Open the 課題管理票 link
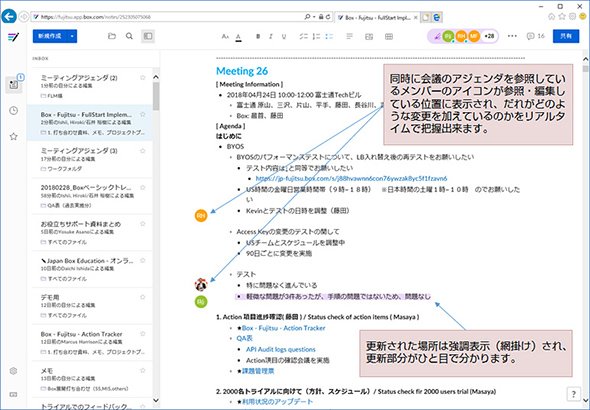The width and height of the screenshot is (590, 410). coord(258,371)
